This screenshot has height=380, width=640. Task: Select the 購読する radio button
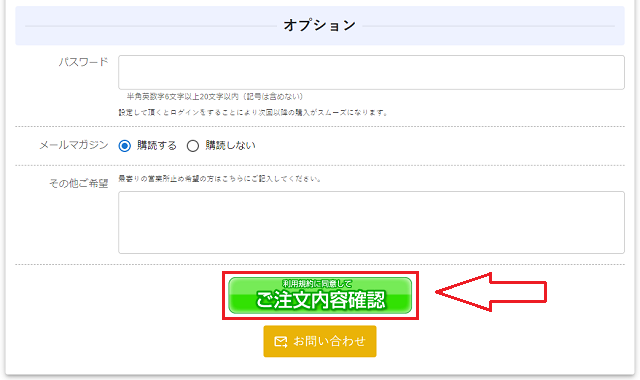pyautogui.click(x=124, y=146)
